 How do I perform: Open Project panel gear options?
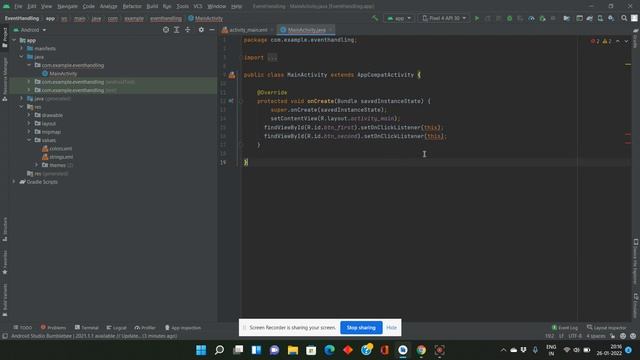201,30
